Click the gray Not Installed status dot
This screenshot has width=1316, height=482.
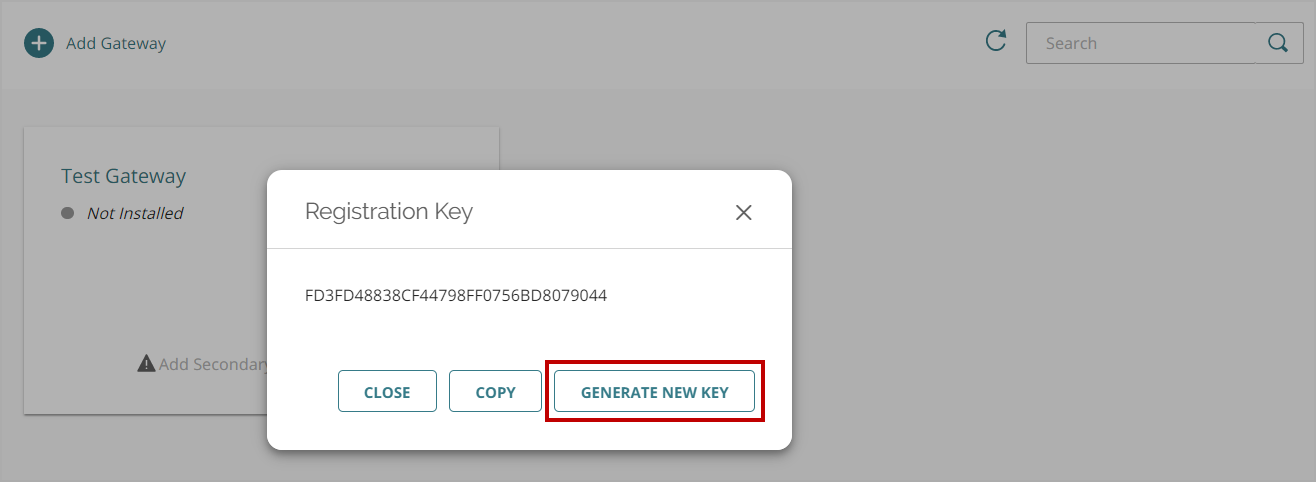68,213
